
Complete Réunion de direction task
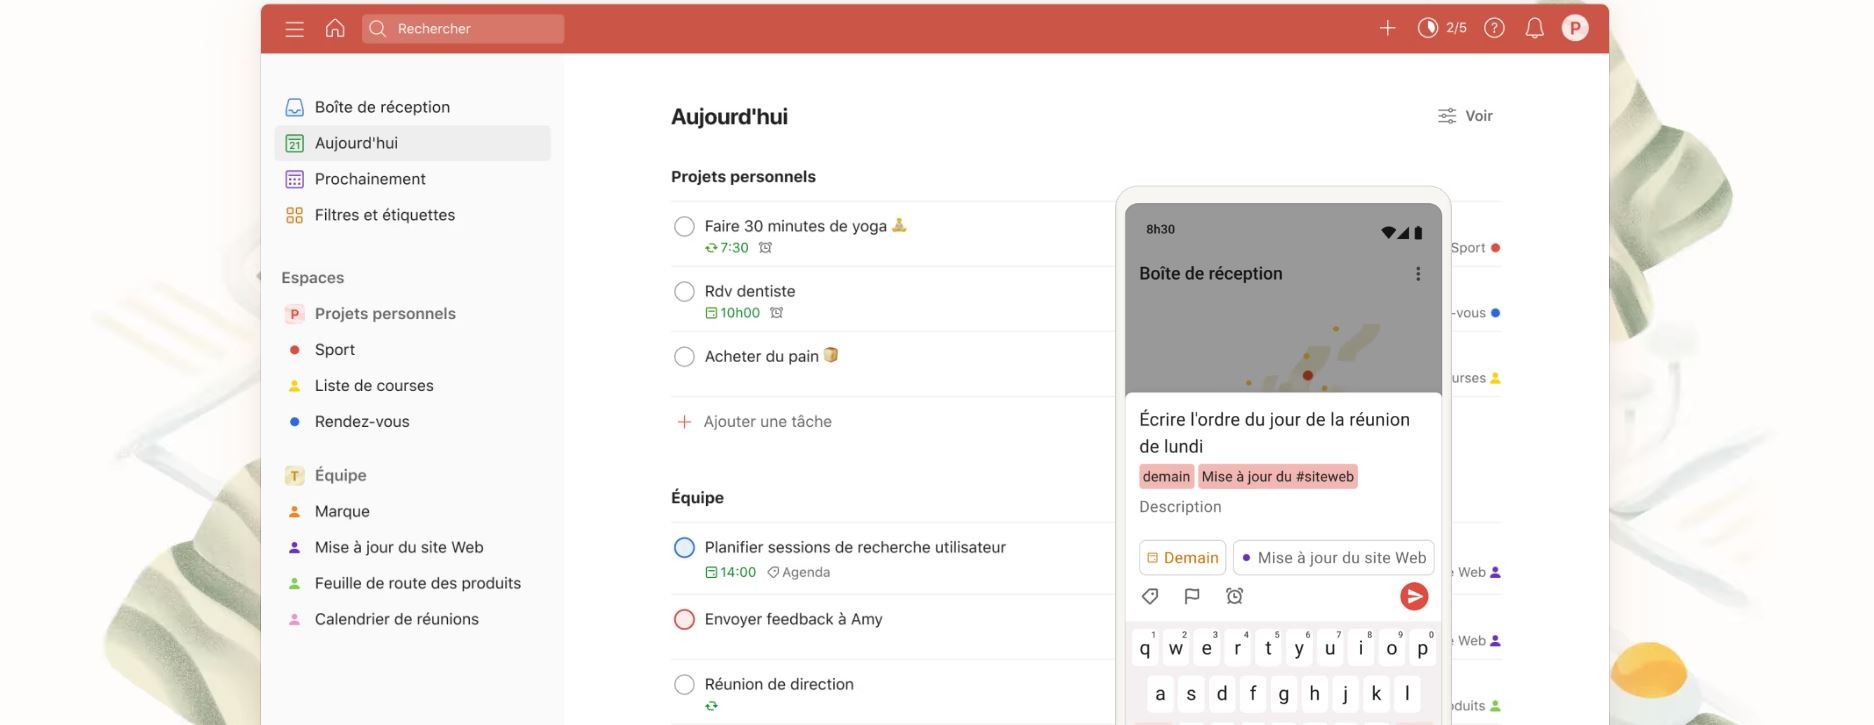tap(684, 685)
